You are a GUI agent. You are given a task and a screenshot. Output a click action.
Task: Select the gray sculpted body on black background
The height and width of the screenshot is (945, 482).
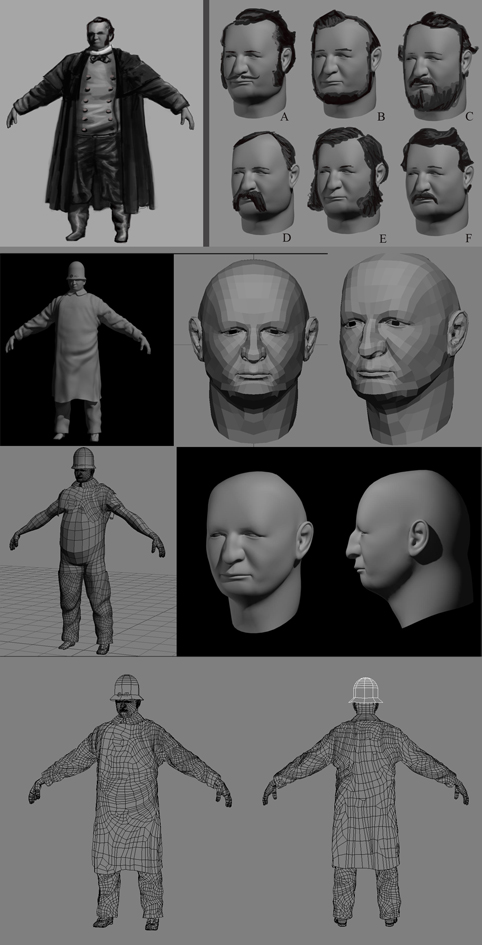(x=78, y=351)
